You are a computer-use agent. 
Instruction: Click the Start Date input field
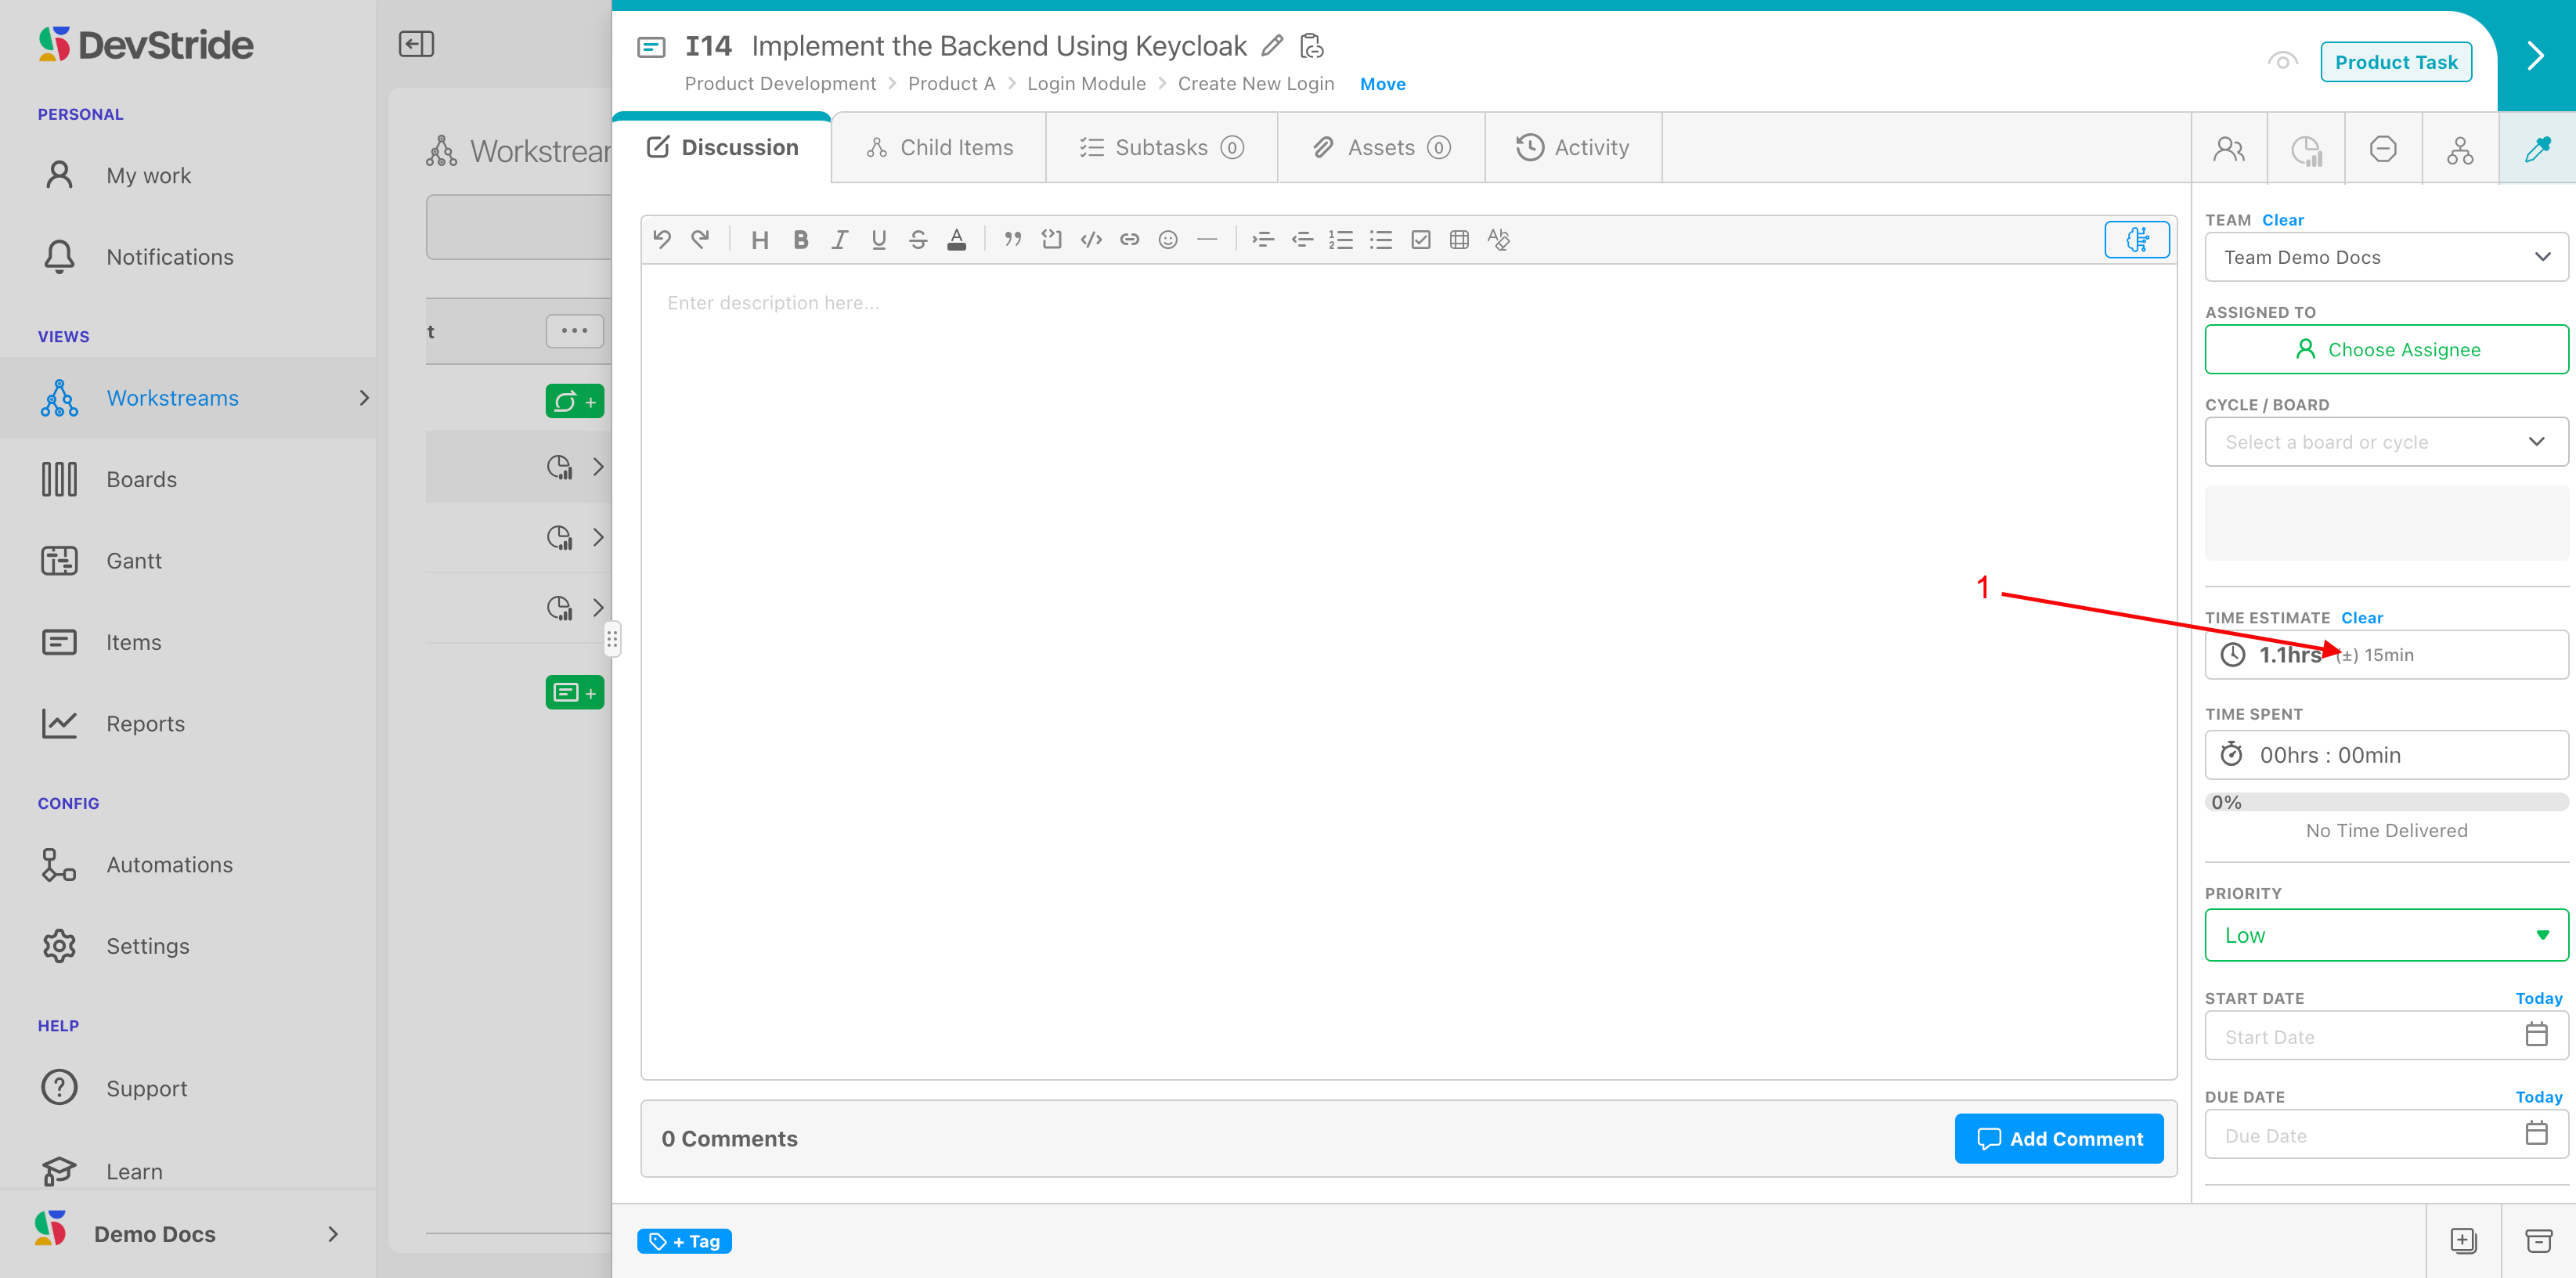[x=2365, y=1037]
